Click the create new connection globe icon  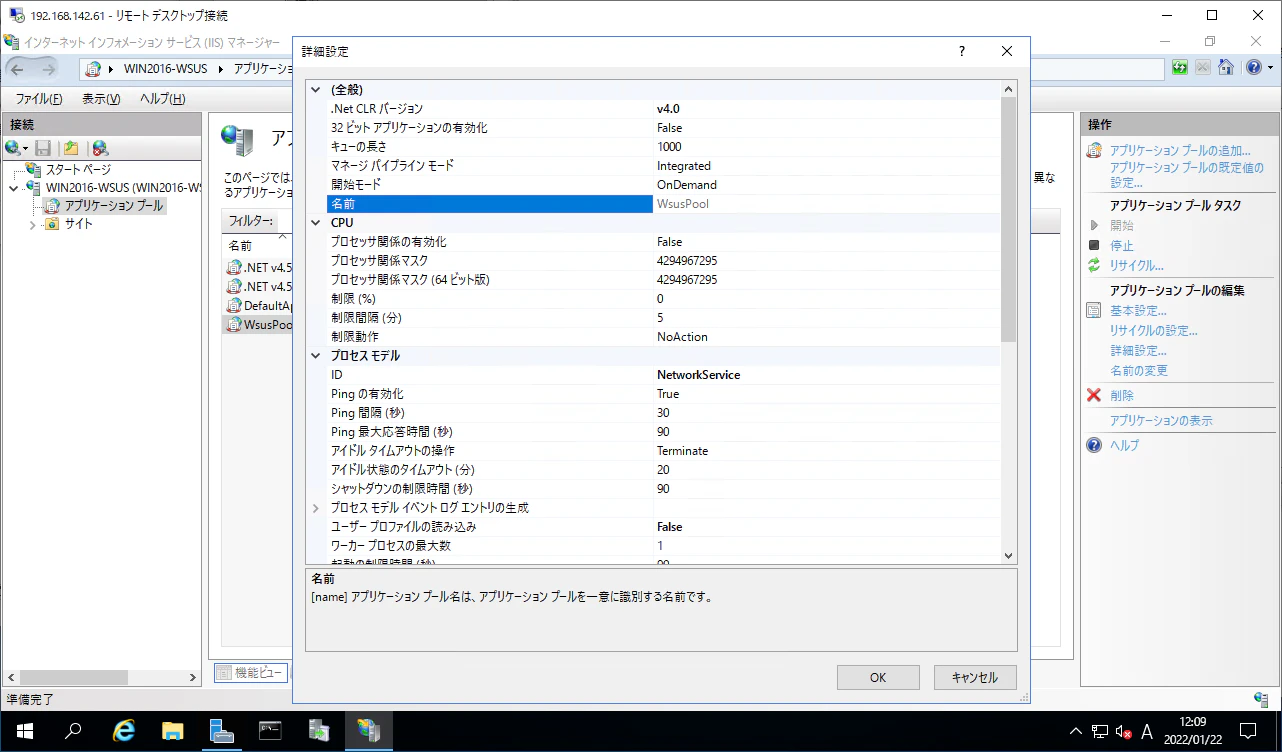13,148
